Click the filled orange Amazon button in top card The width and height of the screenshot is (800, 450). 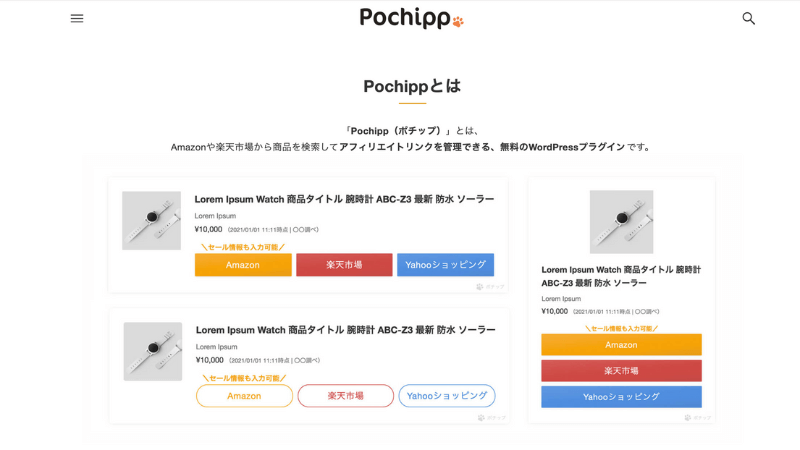[x=243, y=265]
